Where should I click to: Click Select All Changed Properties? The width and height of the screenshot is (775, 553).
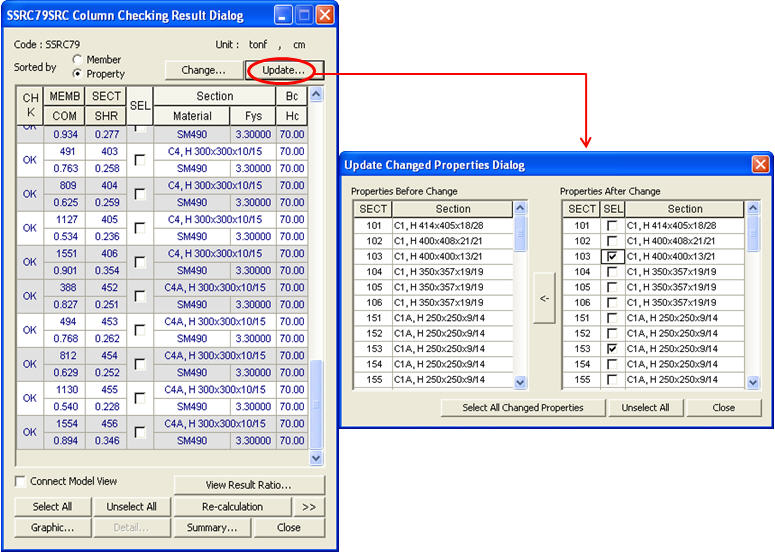pos(523,408)
